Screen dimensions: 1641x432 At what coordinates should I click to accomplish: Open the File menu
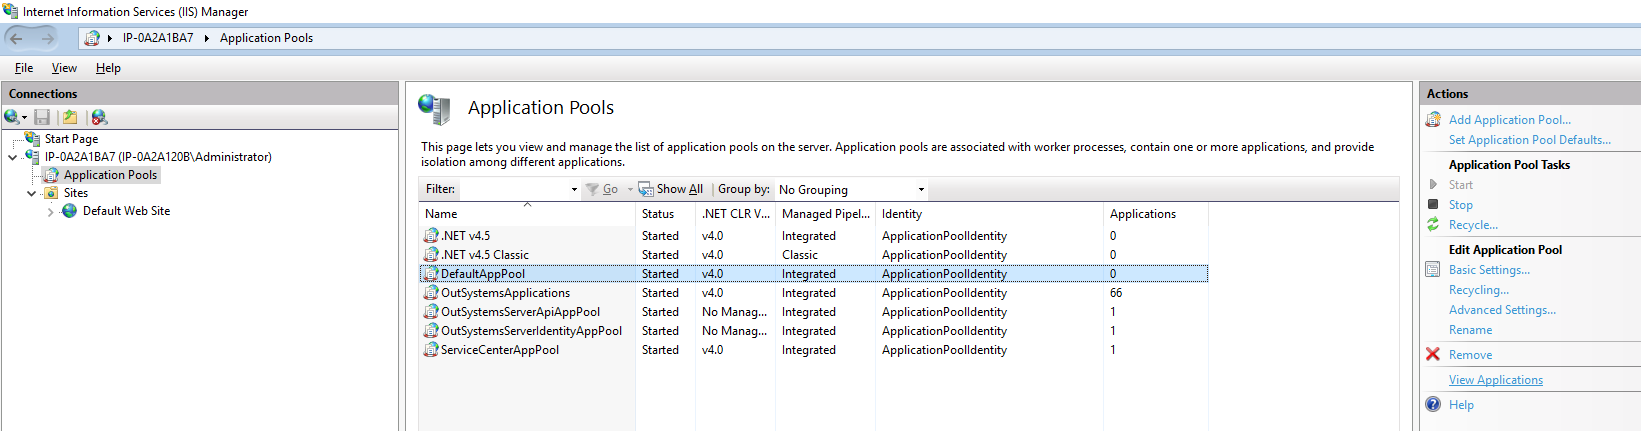pos(24,68)
